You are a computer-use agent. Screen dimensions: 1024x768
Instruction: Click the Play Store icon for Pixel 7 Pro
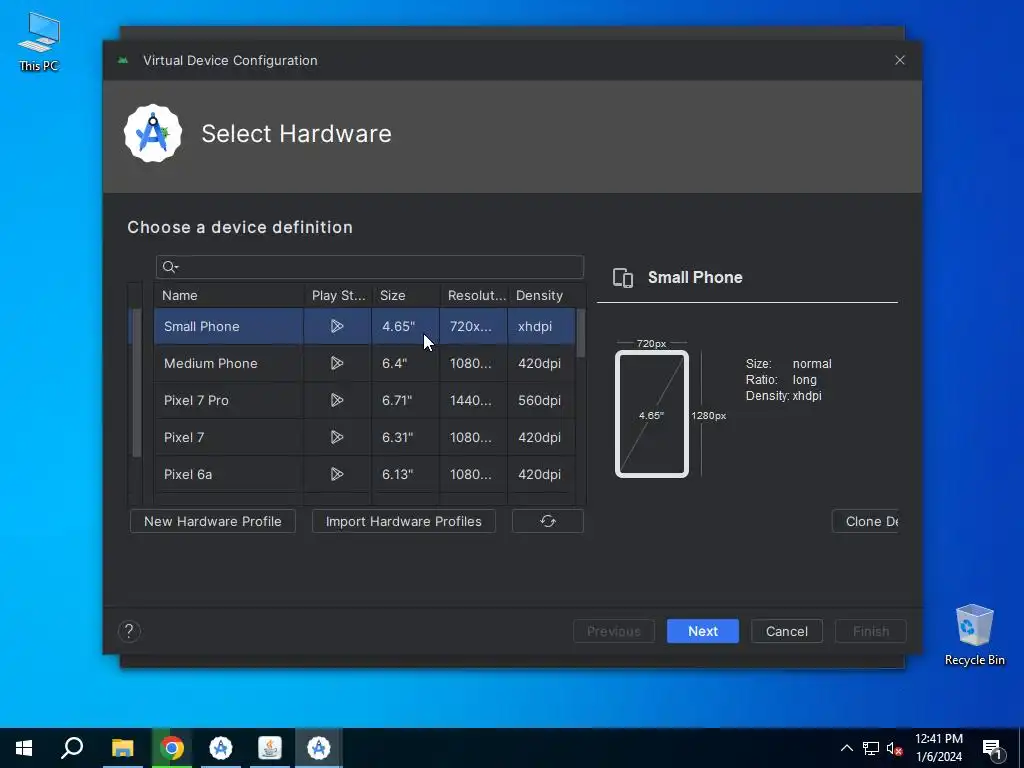(337, 400)
